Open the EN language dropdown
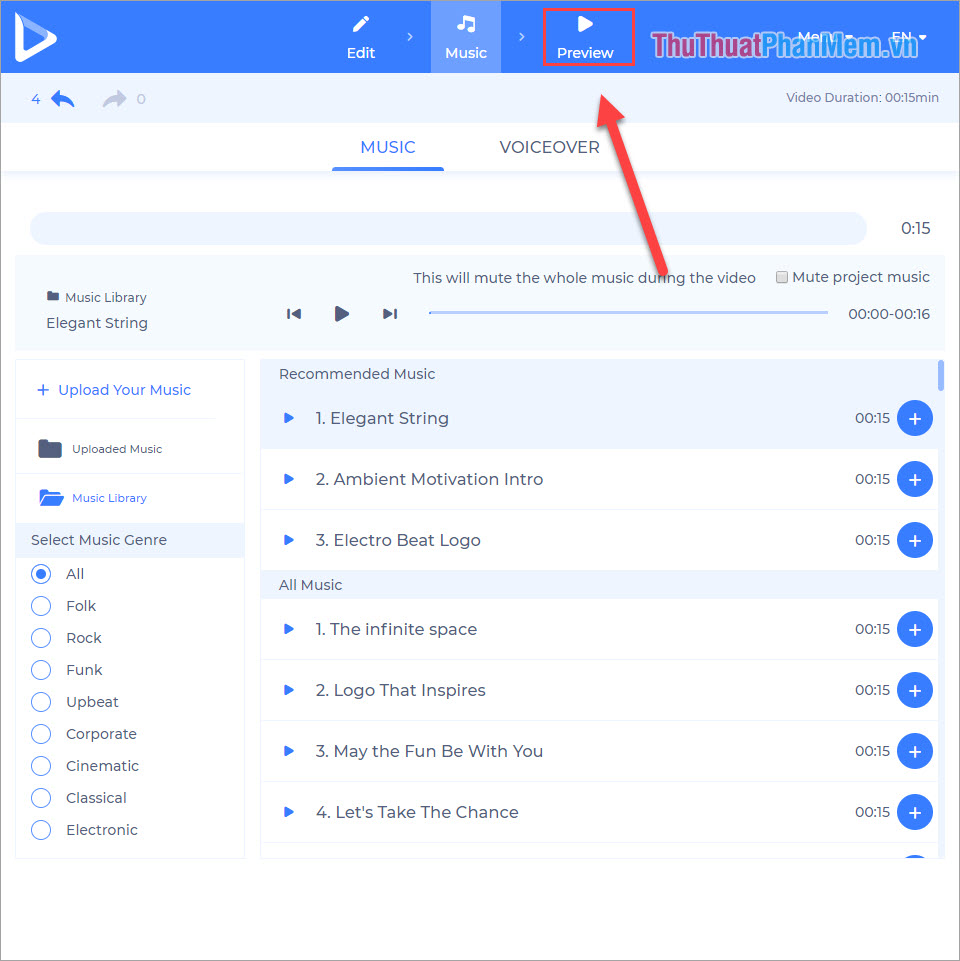Screen dimensions: 960x961 click(908, 37)
